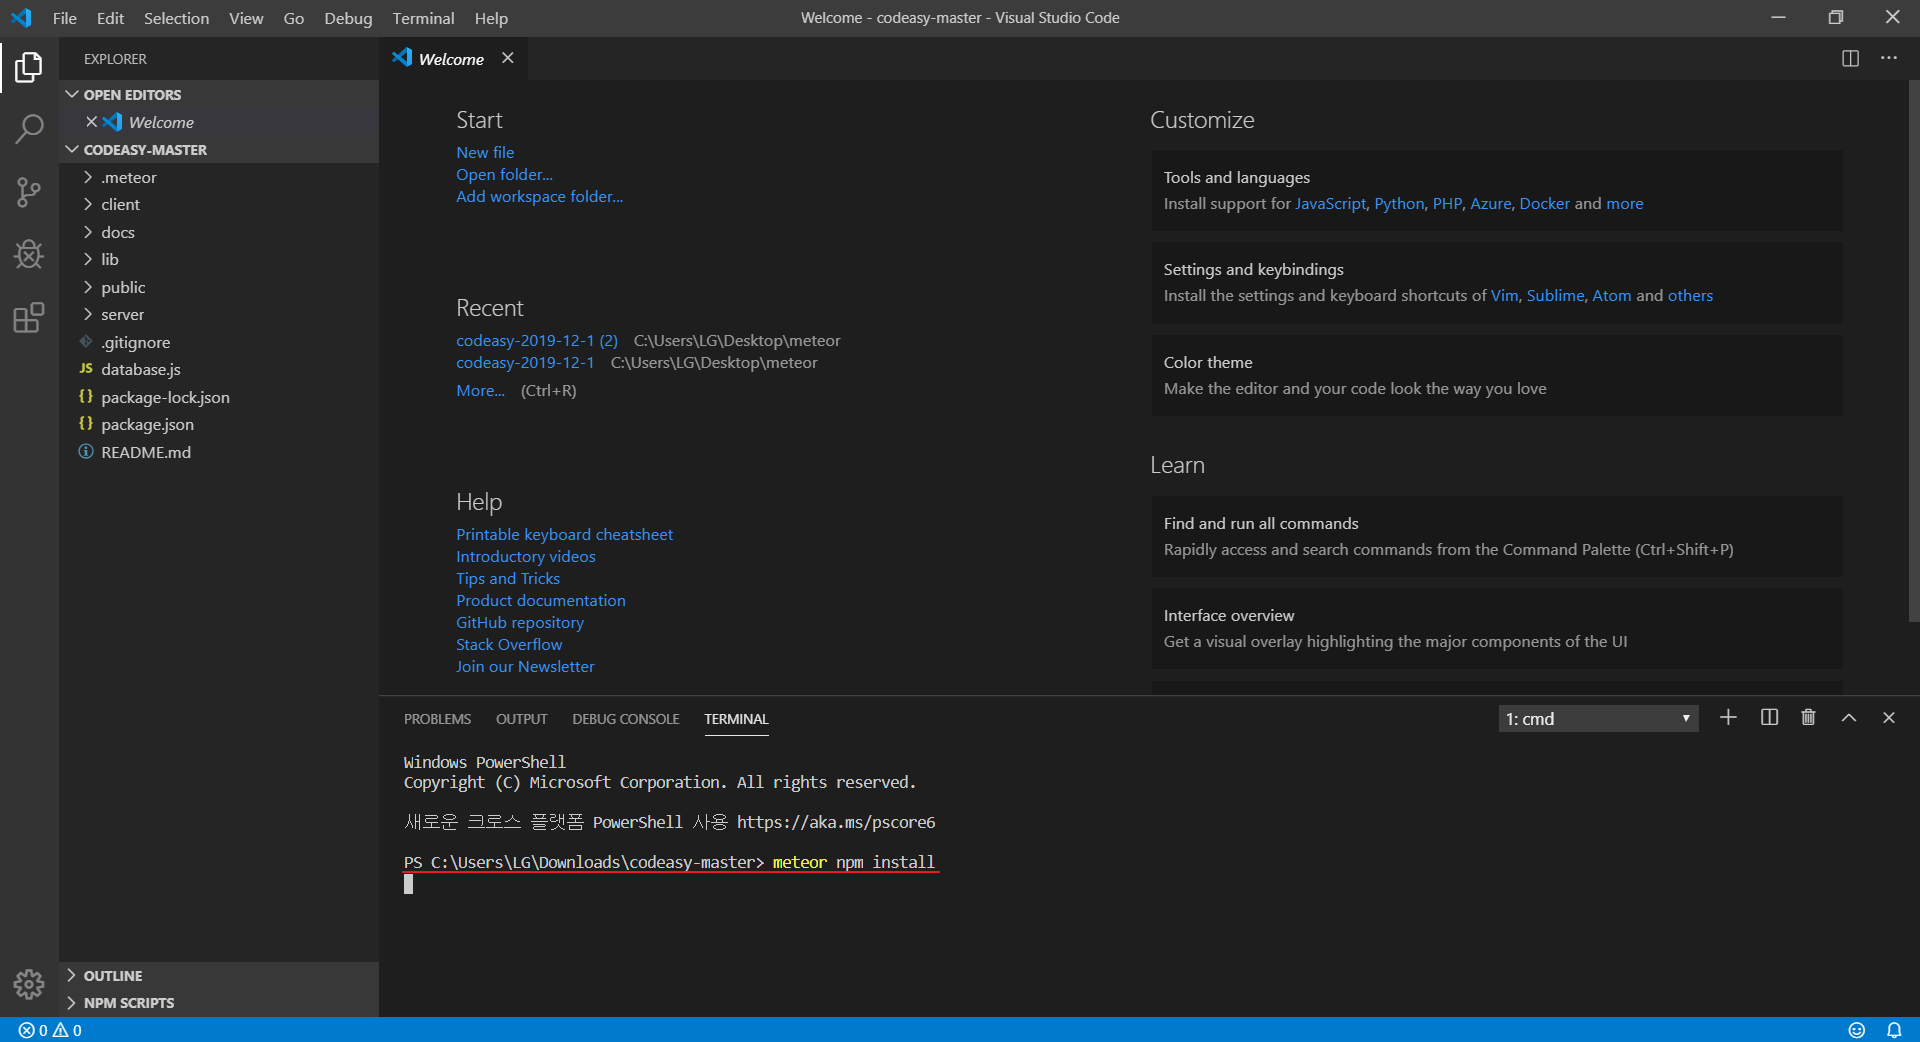
Task: Open the Help menu
Action: 491,18
